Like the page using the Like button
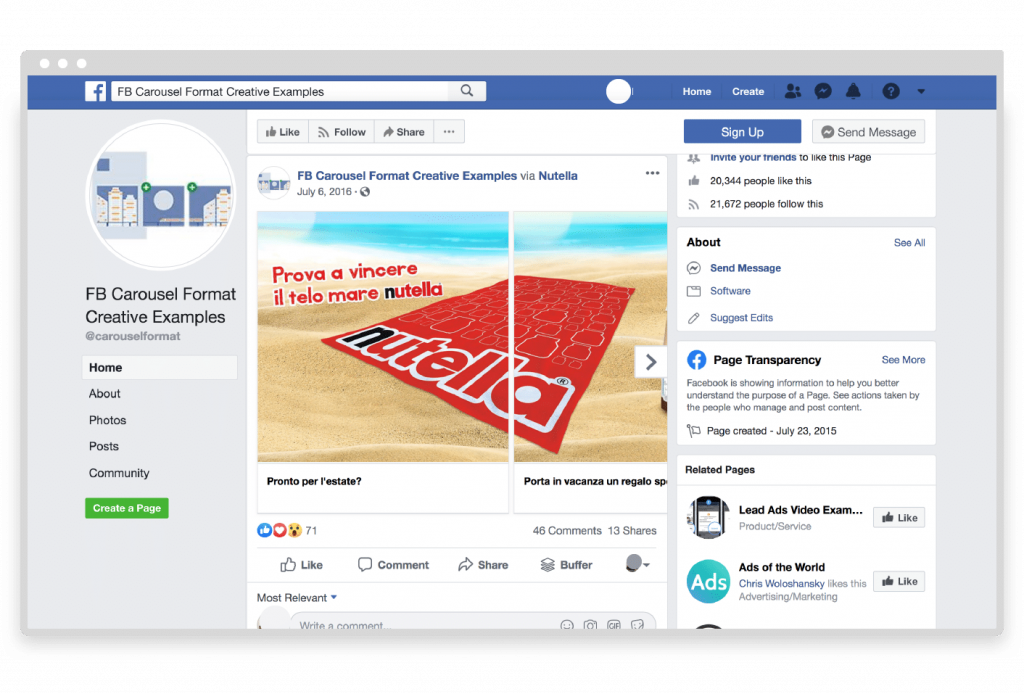 point(282,131)
